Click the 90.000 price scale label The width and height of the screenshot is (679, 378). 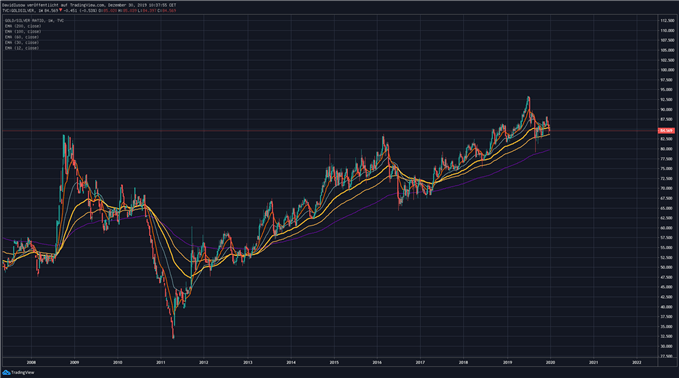[x=667, y=110]
